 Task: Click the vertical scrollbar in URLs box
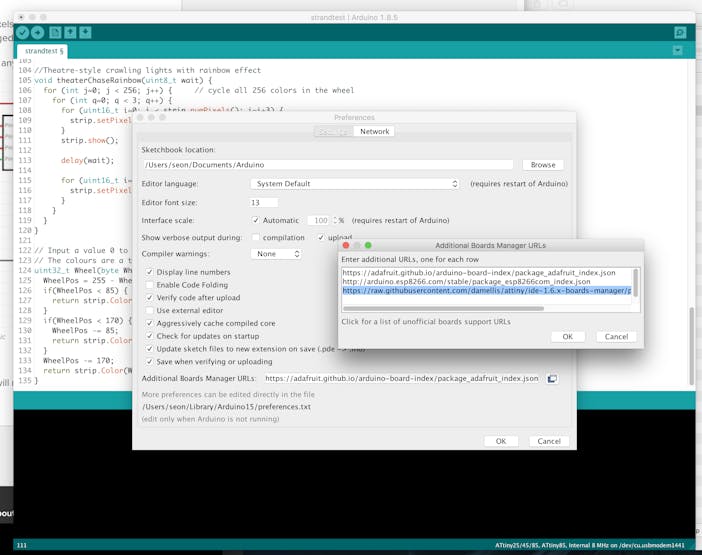pyautogui.click(x=635, y=282)
